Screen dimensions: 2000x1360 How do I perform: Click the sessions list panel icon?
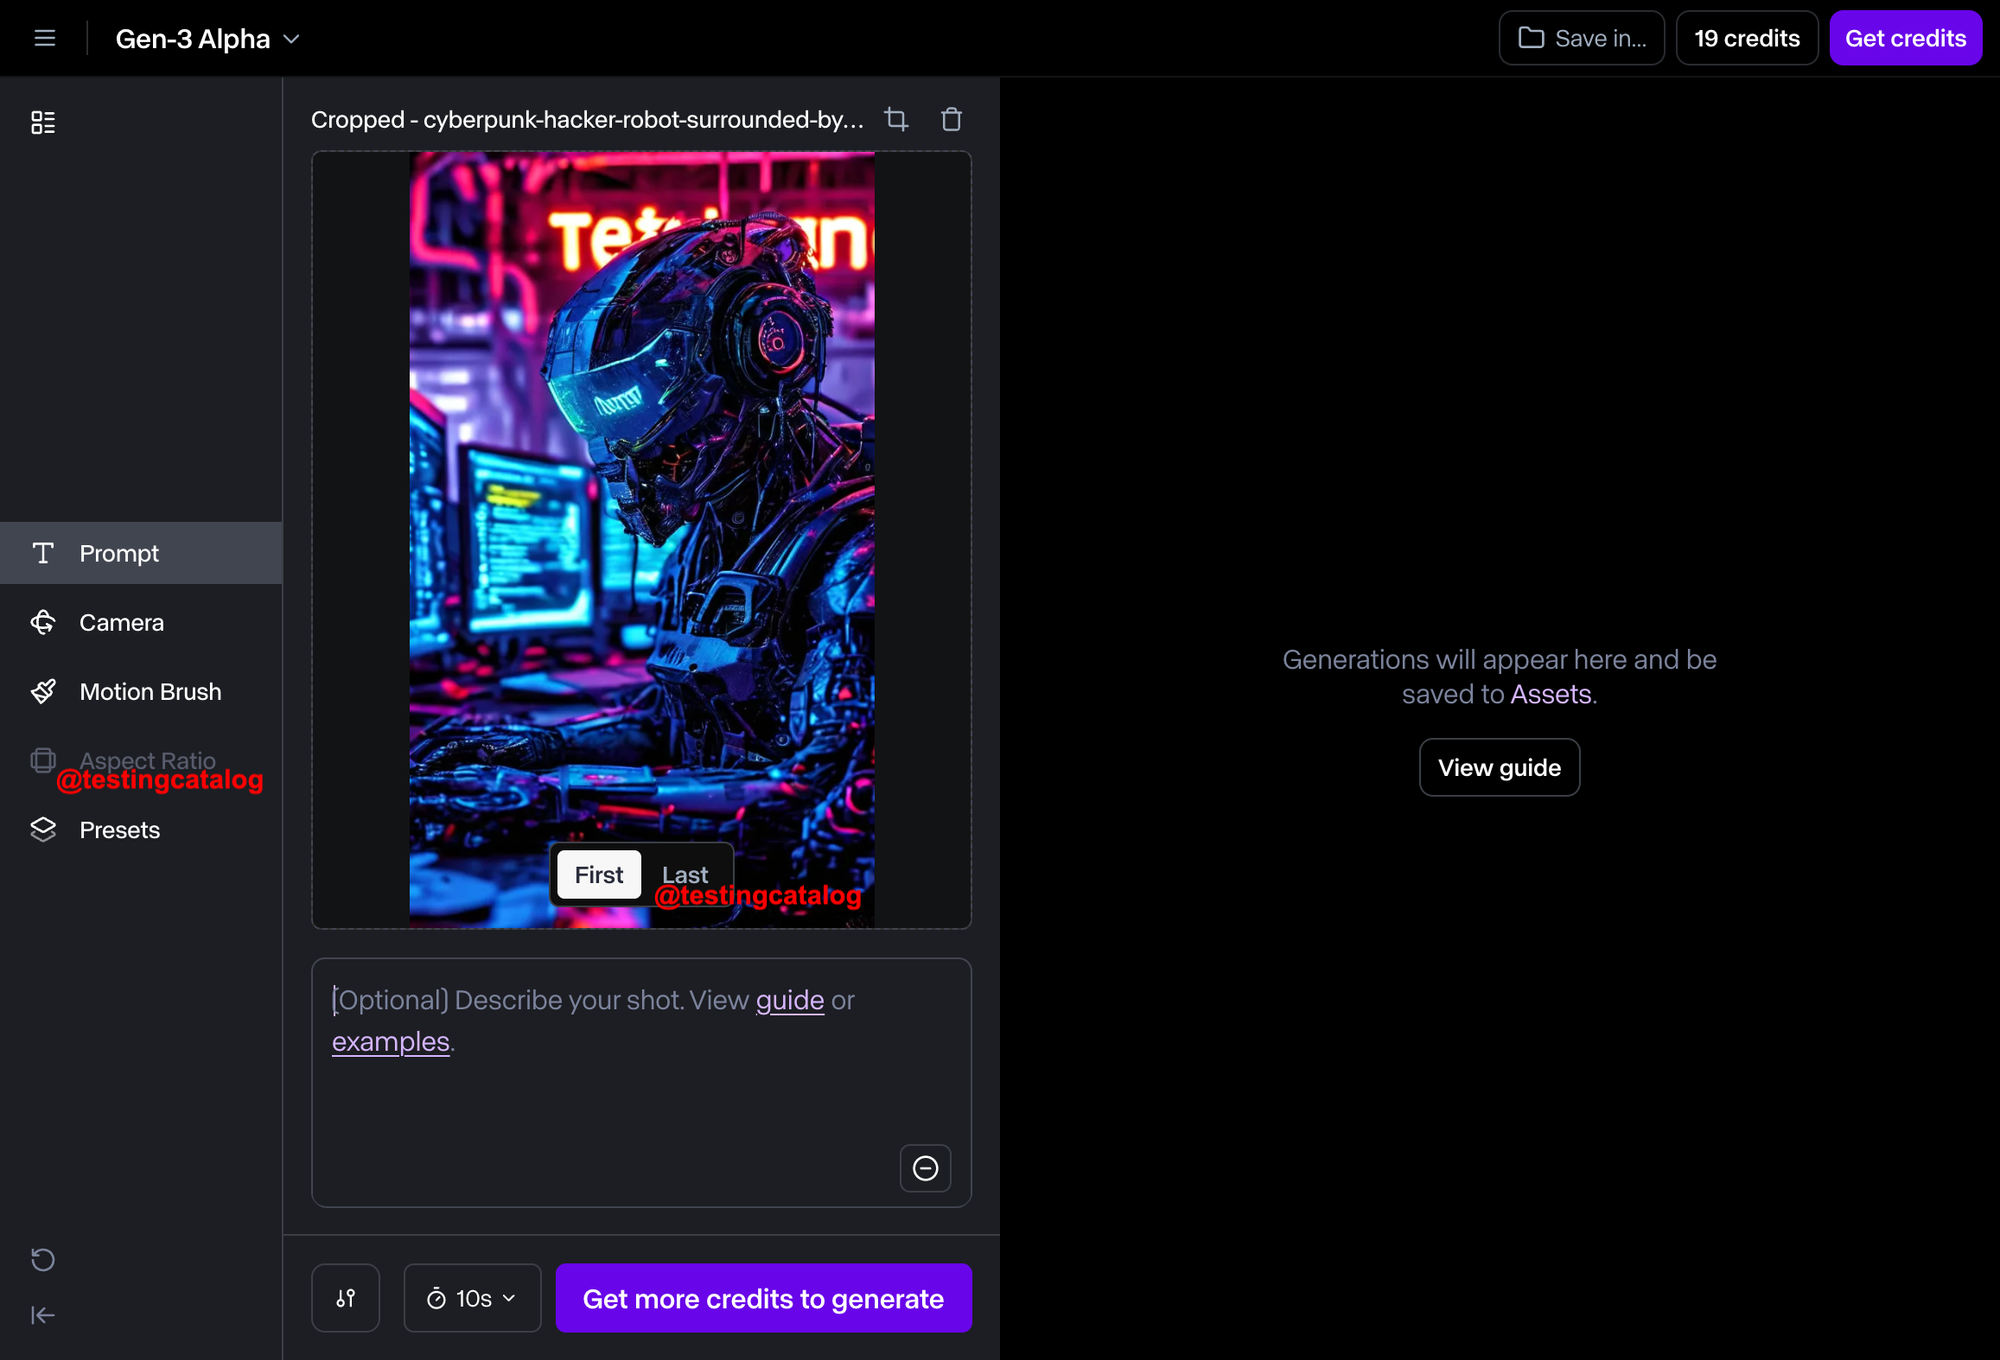[x=43, y=122]
